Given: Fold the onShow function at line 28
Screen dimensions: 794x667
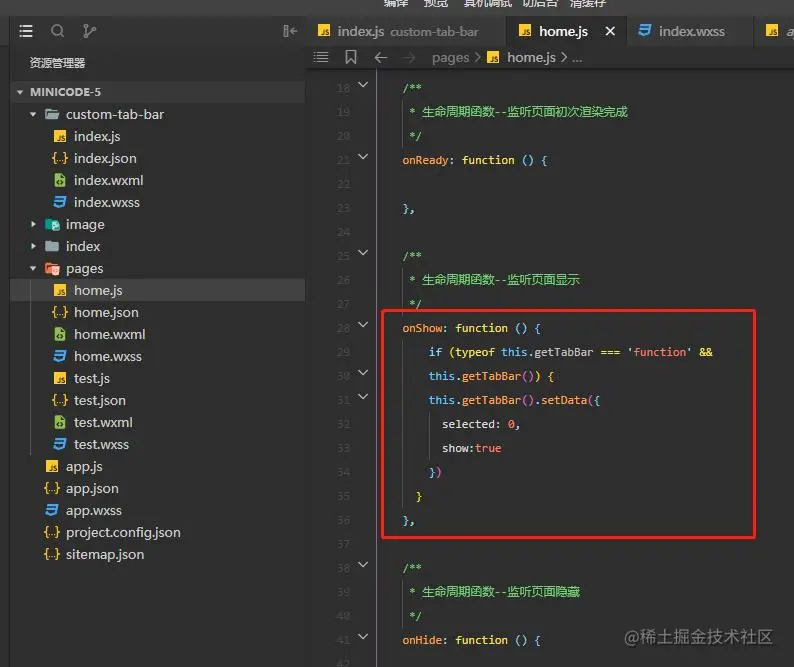Looking at the screenshot, I should (363, 324).
